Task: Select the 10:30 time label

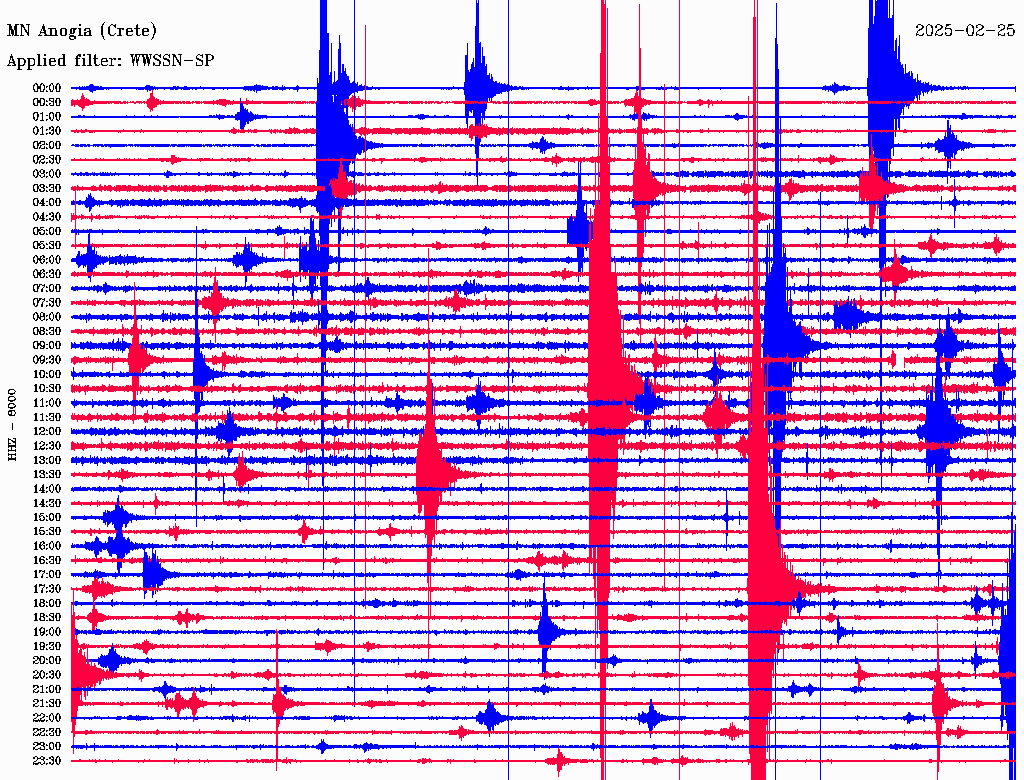Action: tap(46, 389)
